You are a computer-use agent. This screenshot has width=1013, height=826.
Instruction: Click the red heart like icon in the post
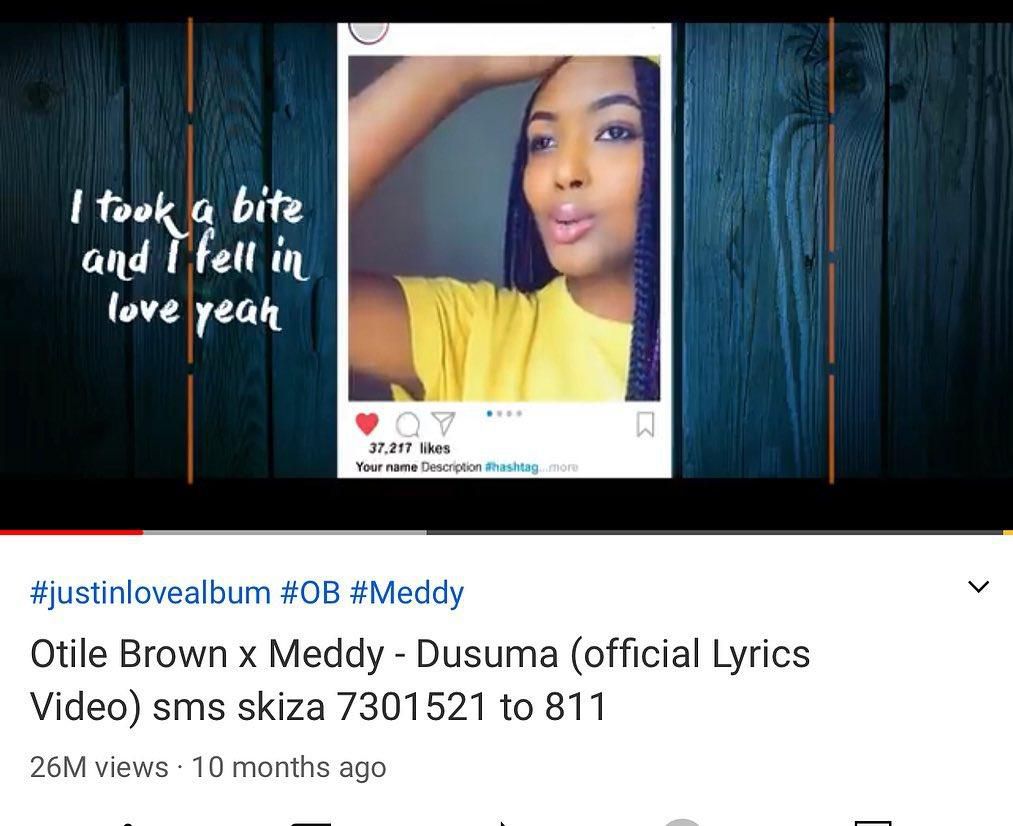pyautogui.click(x=367, y=424)
